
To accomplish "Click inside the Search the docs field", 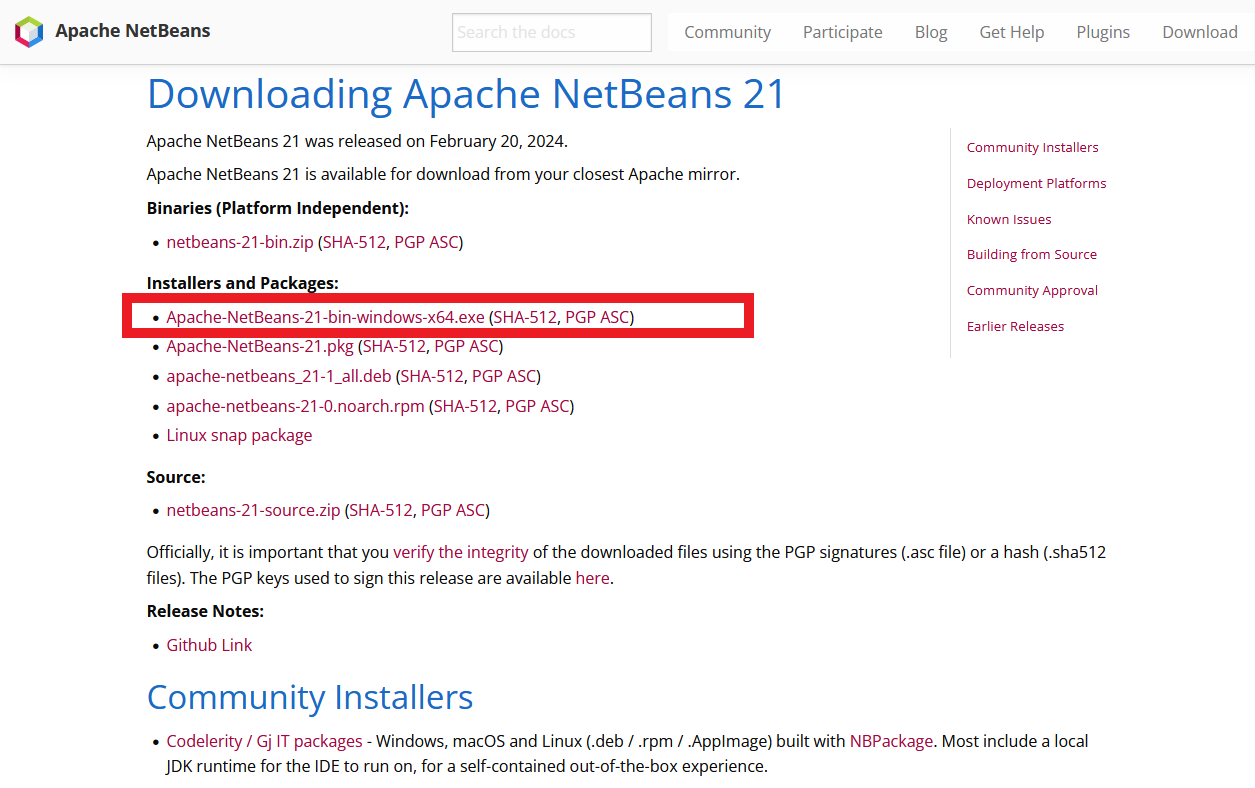I will (551, 32).
